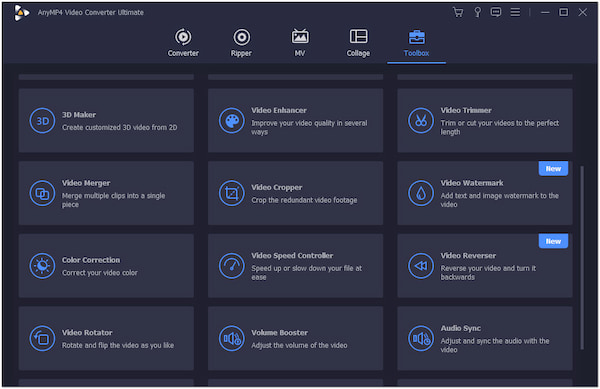The height and width of the screenshot is (389, 600).
Task: Click the Video Enhancer palette icon
Action: [232, 121]
